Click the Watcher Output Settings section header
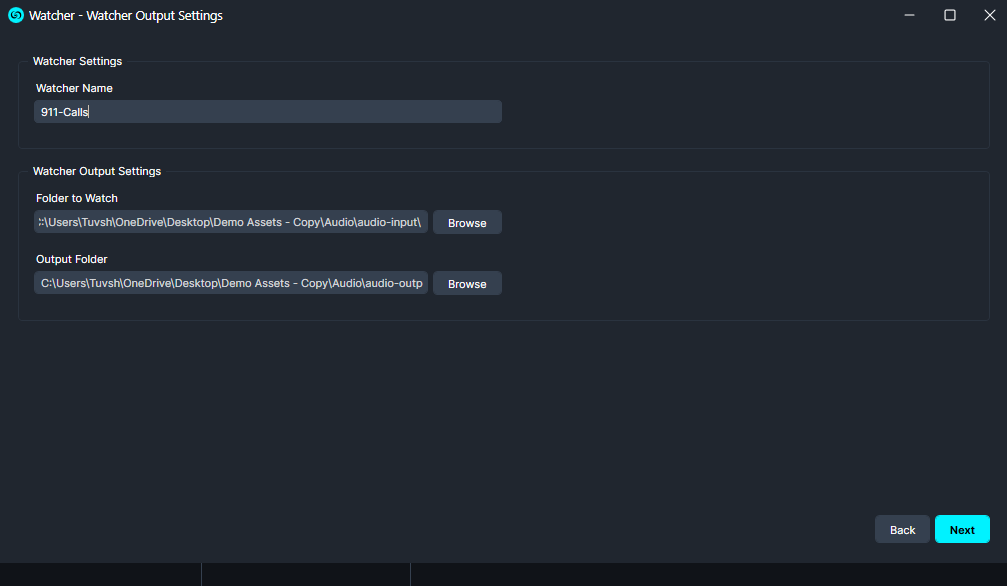The height and width of the screenshot is (586, 1007). click(x=96, y=171)
